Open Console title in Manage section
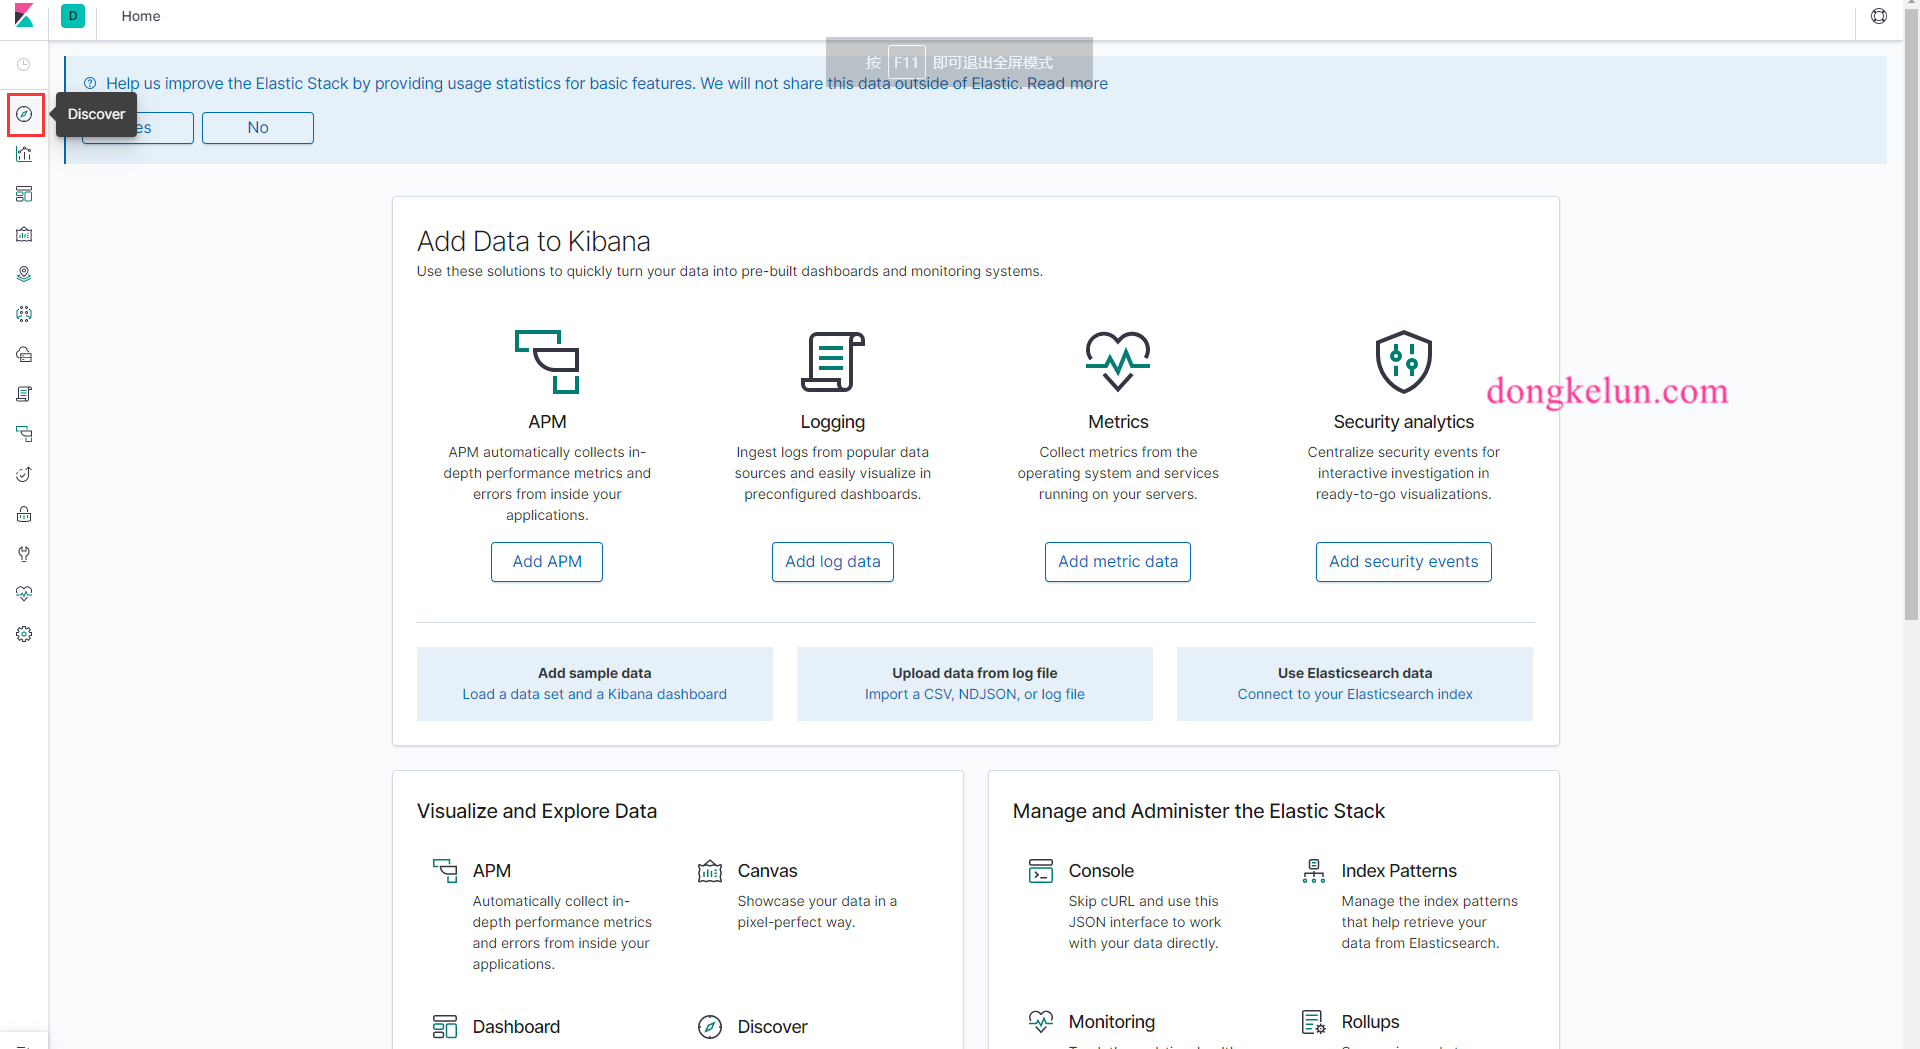The image size is (1920, 1049). tap(1101, 871)
